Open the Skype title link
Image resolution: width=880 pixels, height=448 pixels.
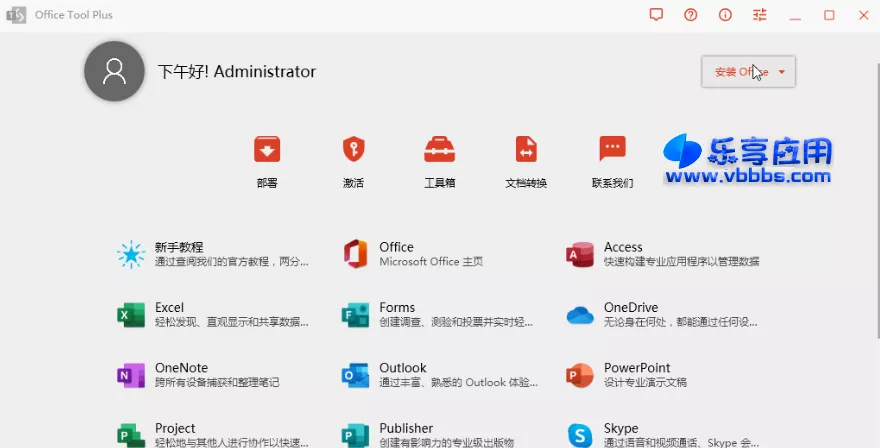[x=621, y=428]
